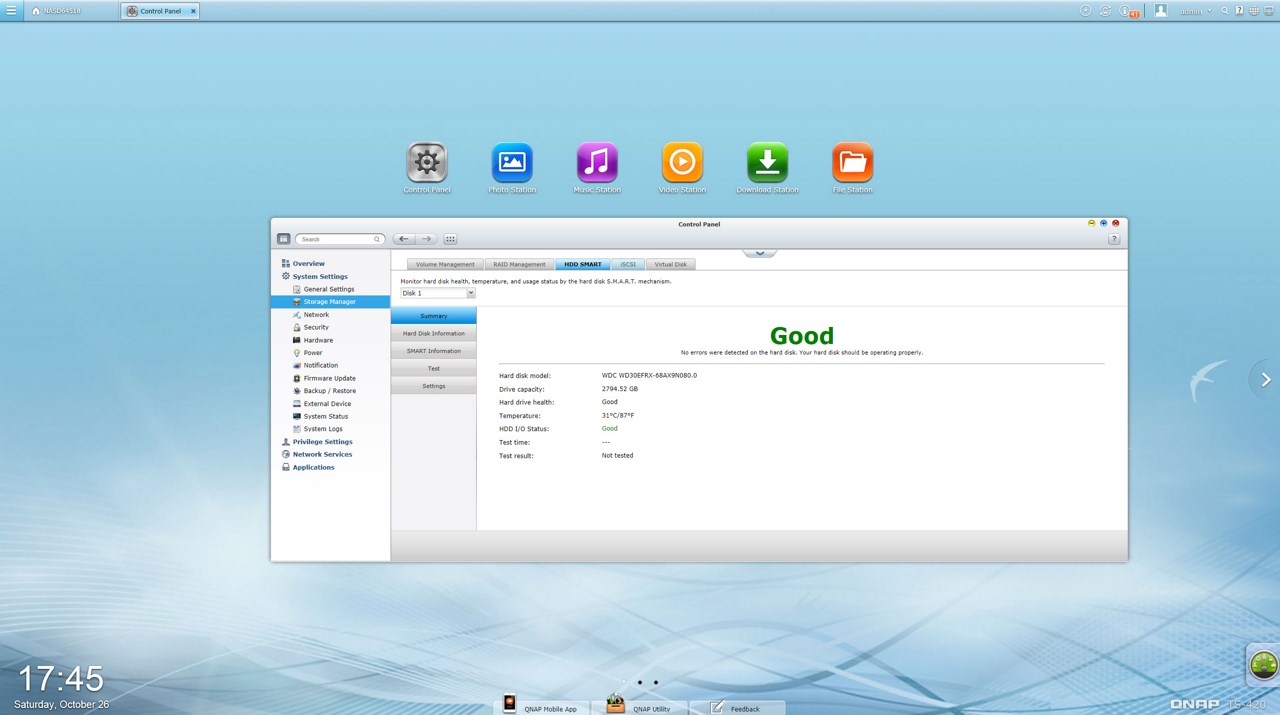Open the Settings side tab
The height and width of the screenshot is (715, 1280).
tap(434, 386)
